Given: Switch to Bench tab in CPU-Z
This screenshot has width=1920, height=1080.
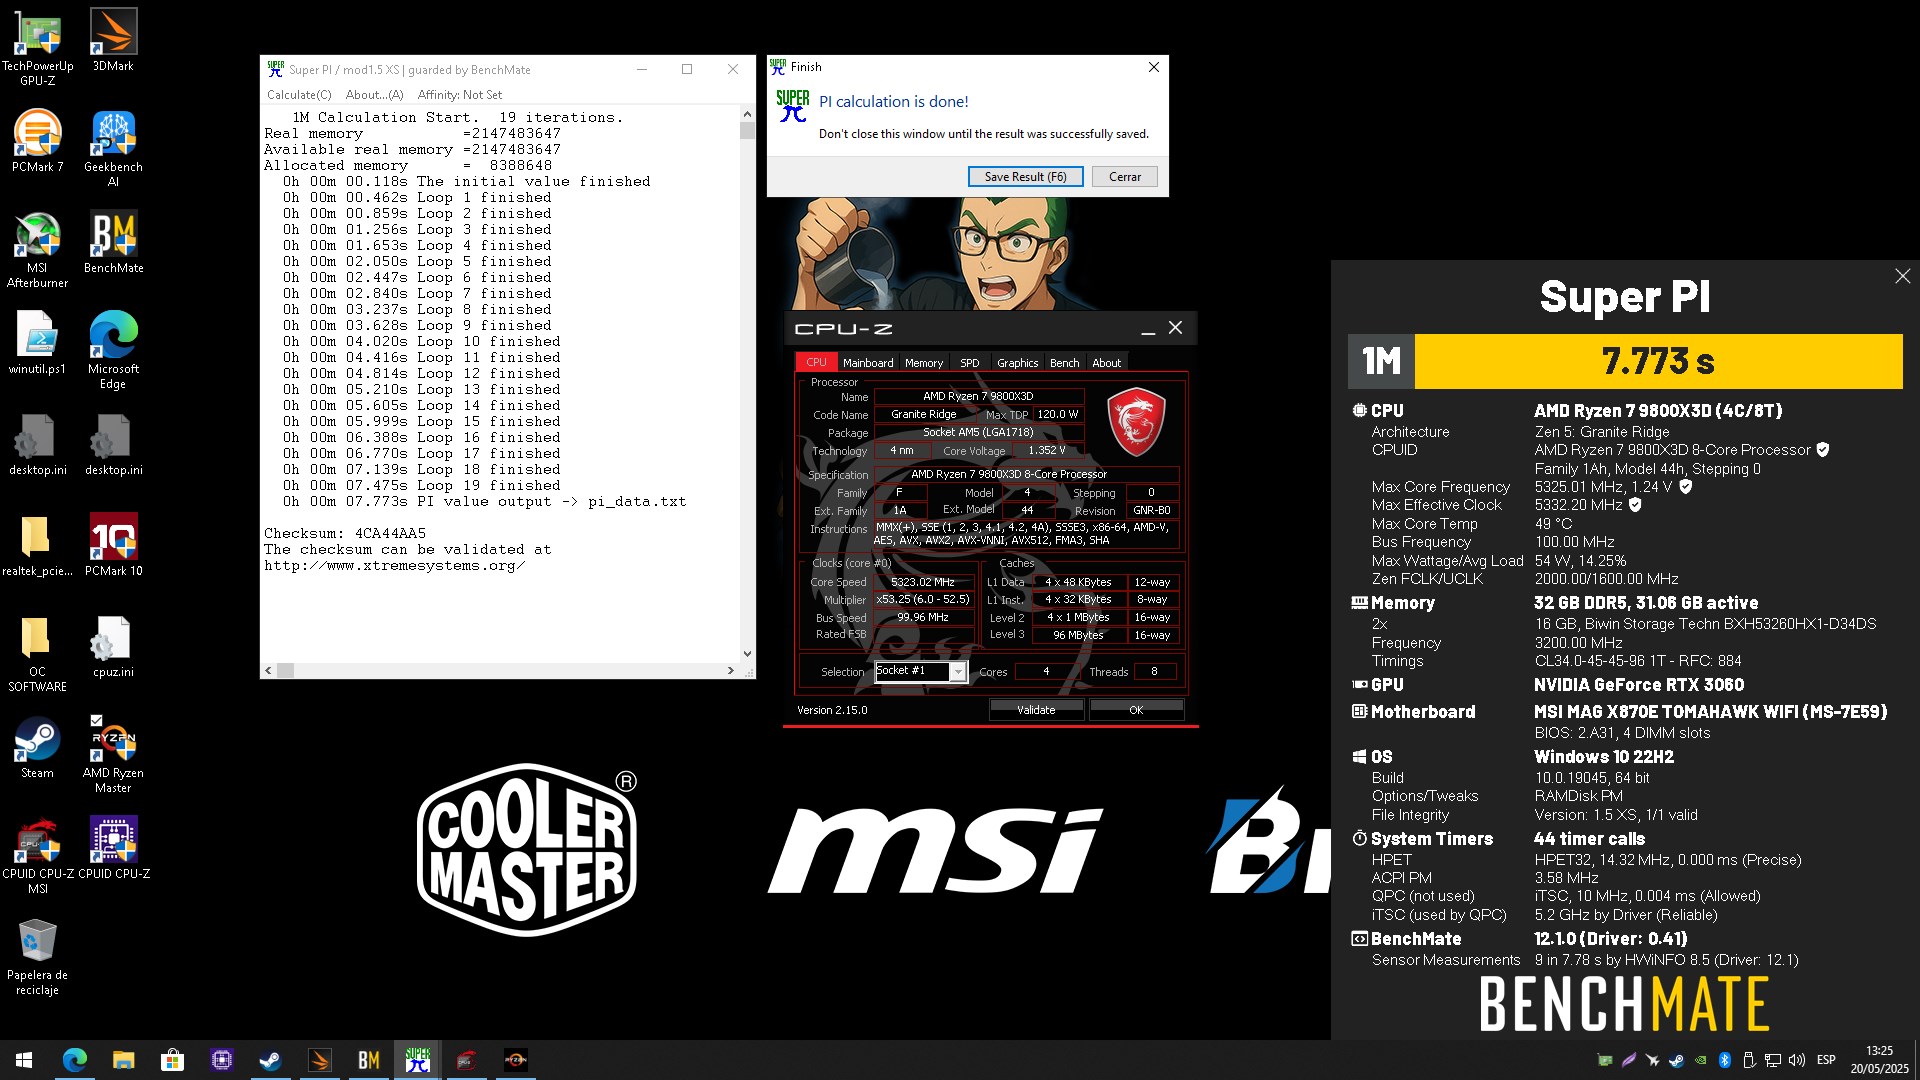Looking at the screenshot, I should pos(1064,362).
